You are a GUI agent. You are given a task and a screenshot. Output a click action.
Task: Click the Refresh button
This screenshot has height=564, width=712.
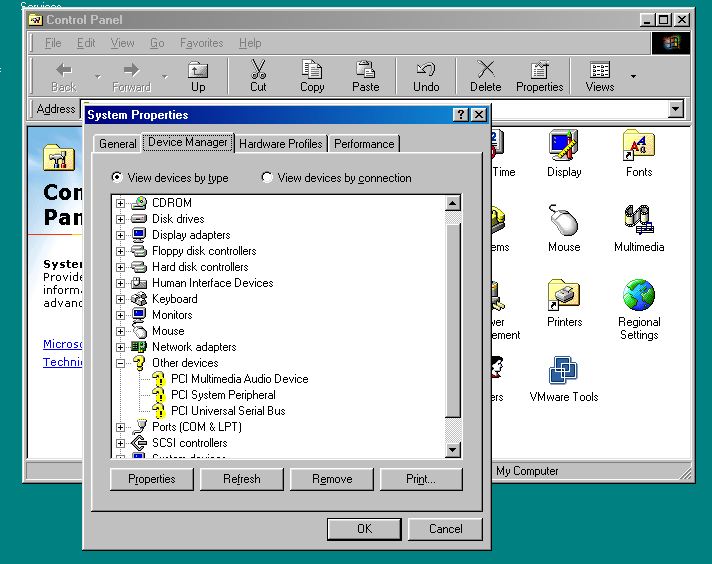[242, 479]
